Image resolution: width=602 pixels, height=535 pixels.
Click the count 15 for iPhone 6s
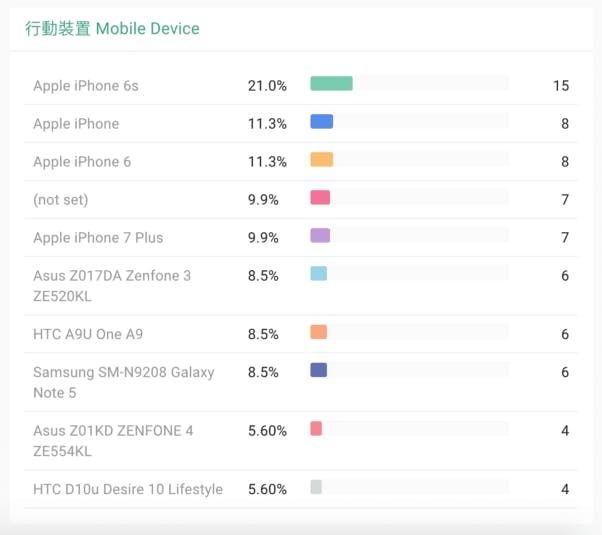point(561,86)
